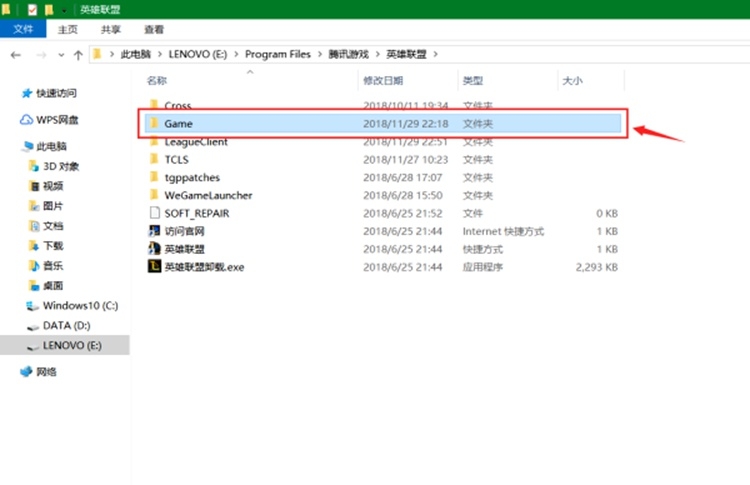Viewport: 750px width, 485px height.
Task: Click the Program Files breadcrumb segment
Action: tap(277, 54)
